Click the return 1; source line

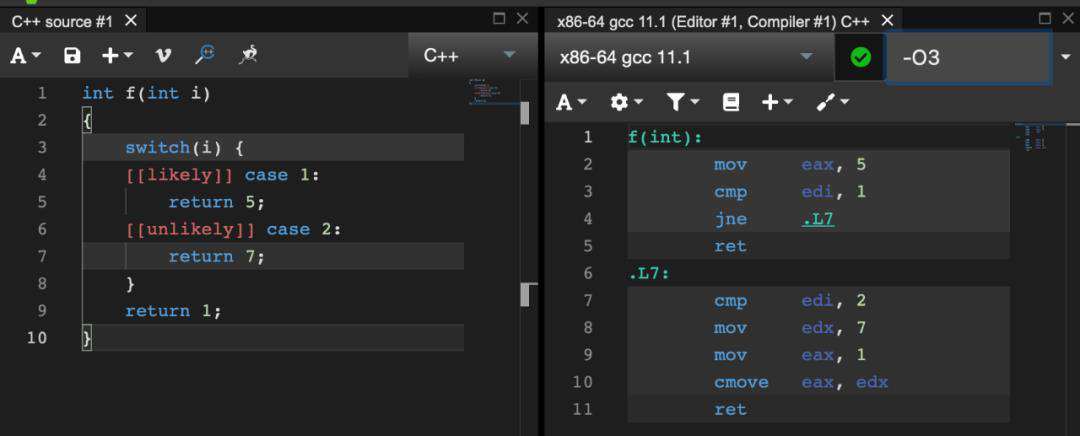[174, 311]
